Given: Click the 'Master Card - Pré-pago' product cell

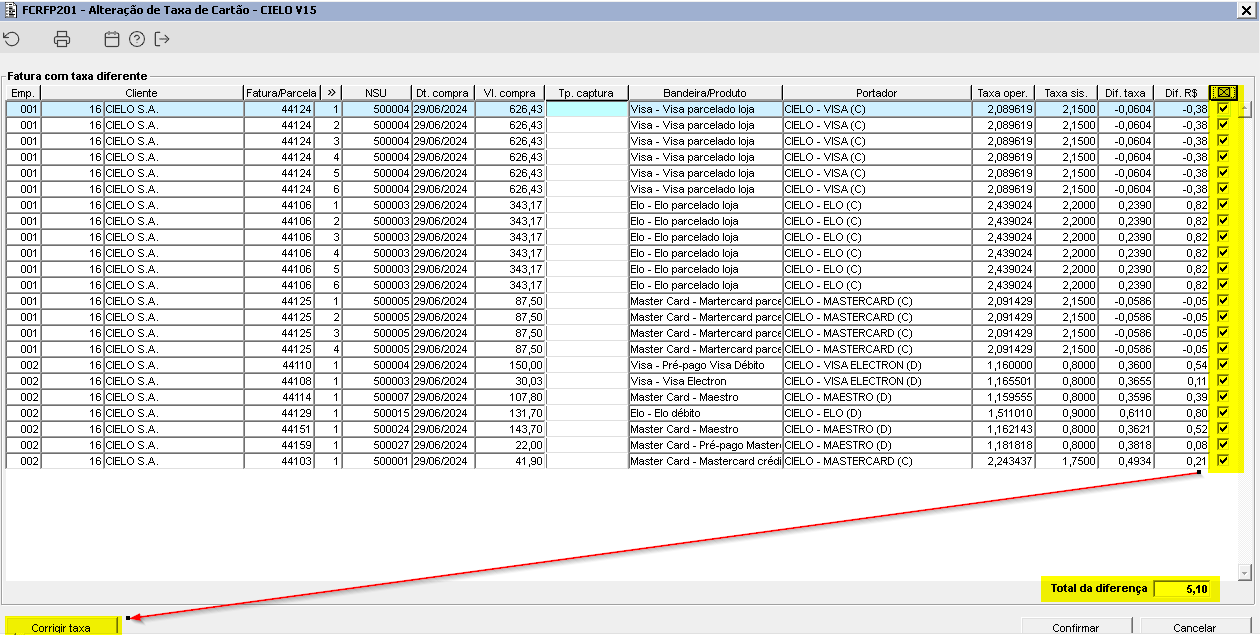Looking at the screenshot, I should pyautogui.click(x=705, y=445).
